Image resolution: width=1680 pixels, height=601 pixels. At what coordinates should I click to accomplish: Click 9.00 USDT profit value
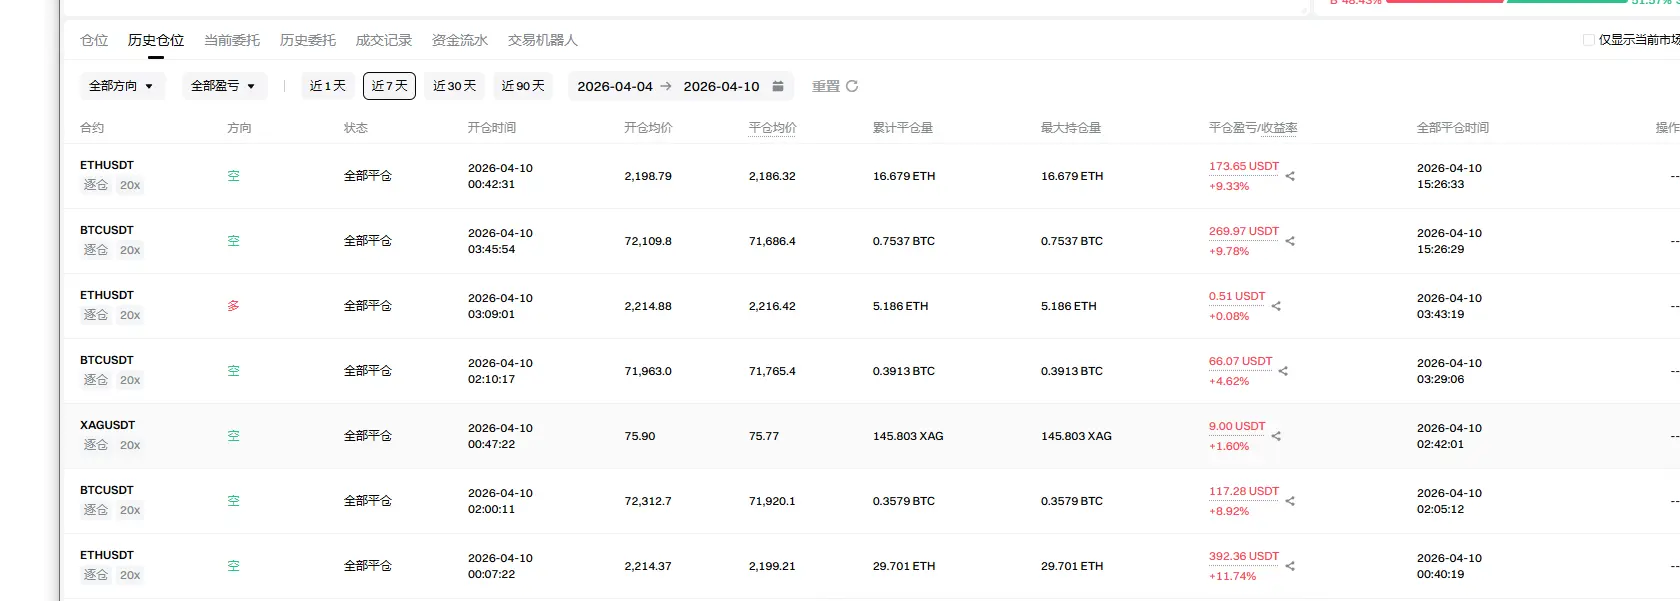pyautogui.click(x=1237, y=426)
